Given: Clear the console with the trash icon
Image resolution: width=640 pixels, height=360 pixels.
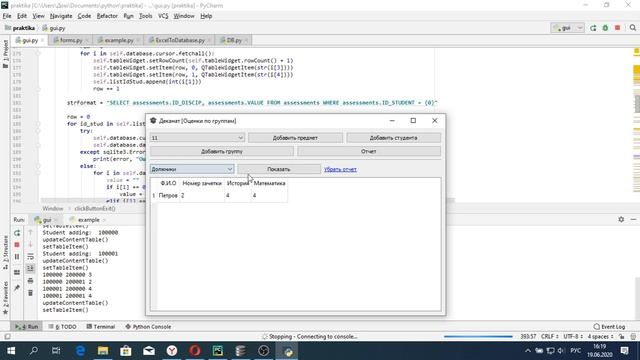Looking at the screenshot, I should [30, 293].
